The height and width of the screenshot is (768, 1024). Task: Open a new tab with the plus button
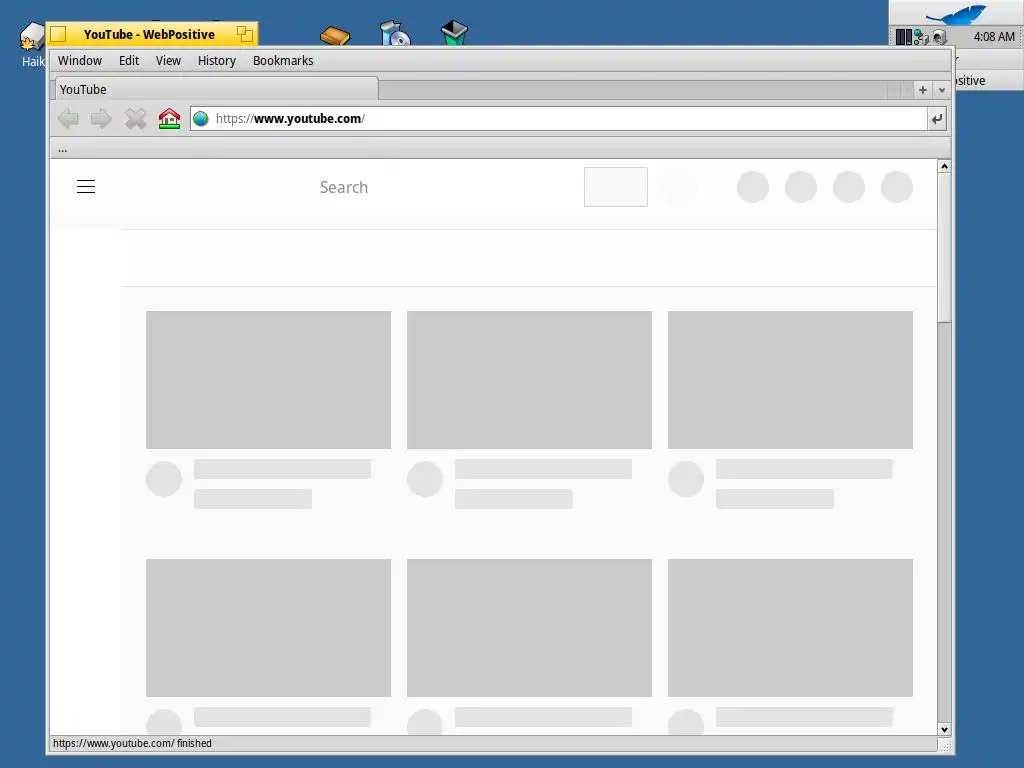923,90
